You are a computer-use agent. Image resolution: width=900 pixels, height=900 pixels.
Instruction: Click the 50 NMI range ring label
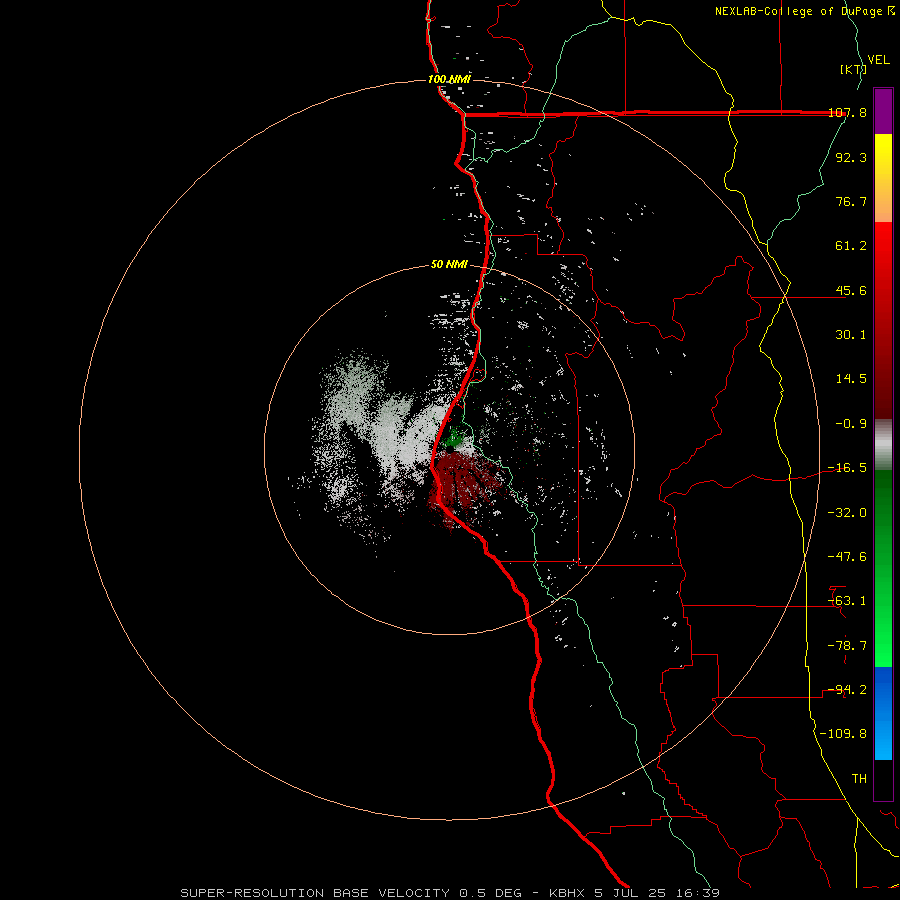pyautogui.click(x=449, y=265)
